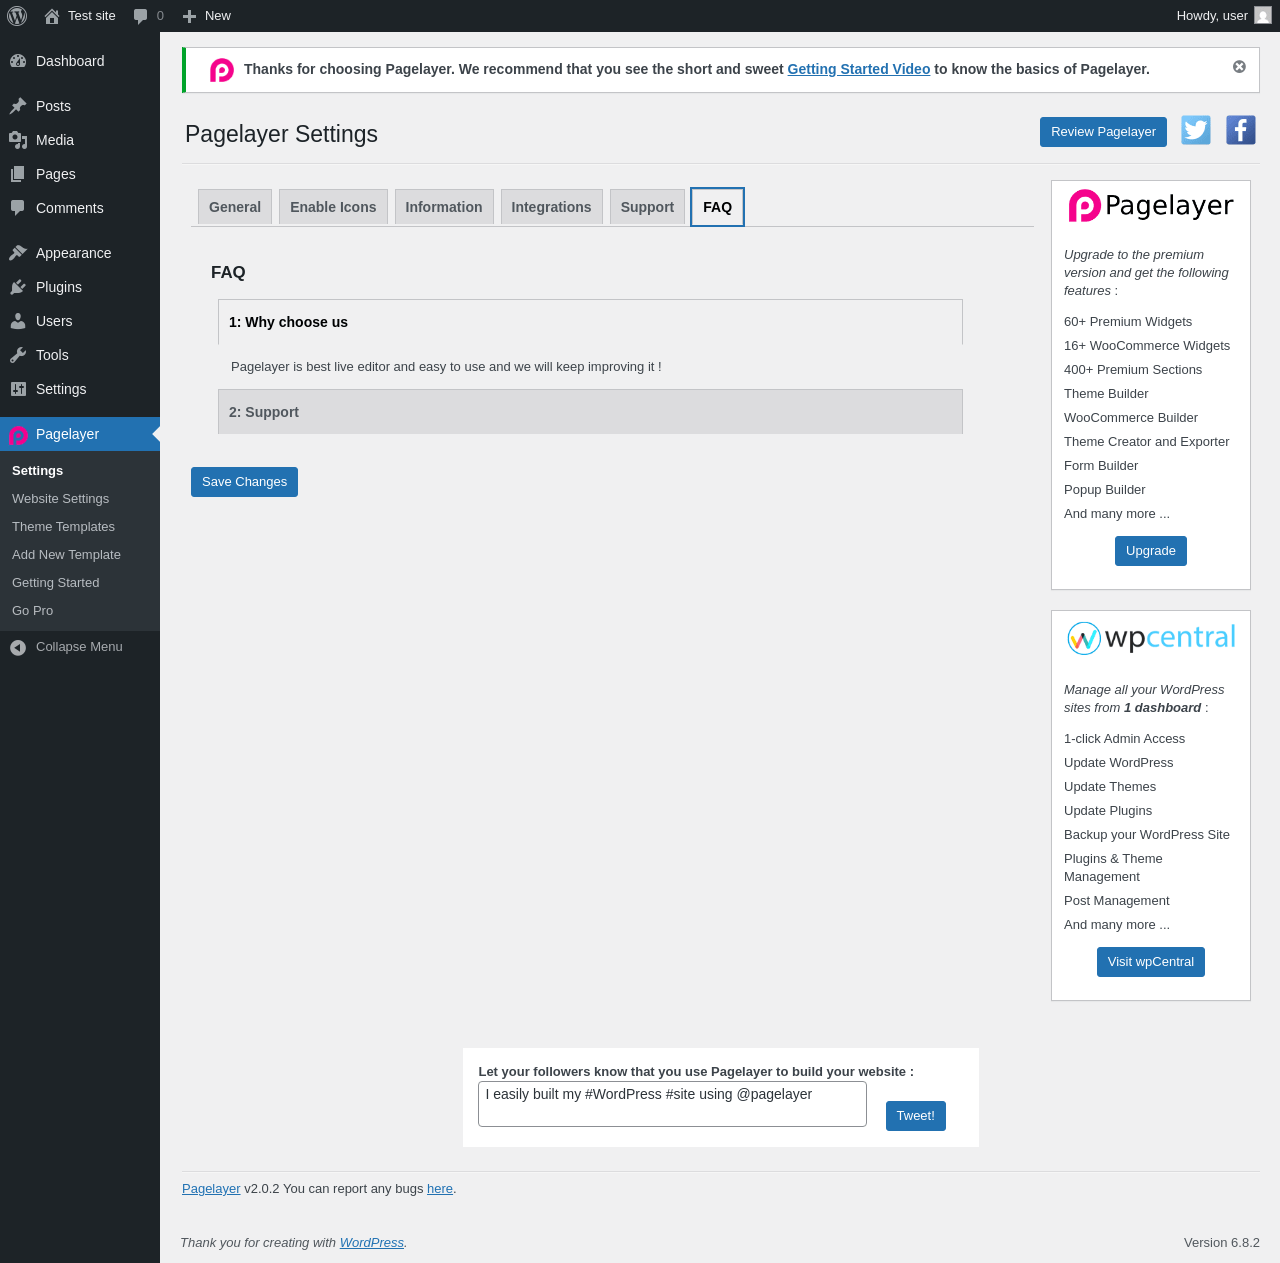Switch to the Integrations tab
The width and height of the screenshot is (1280, 1263).
coord(551,207)
